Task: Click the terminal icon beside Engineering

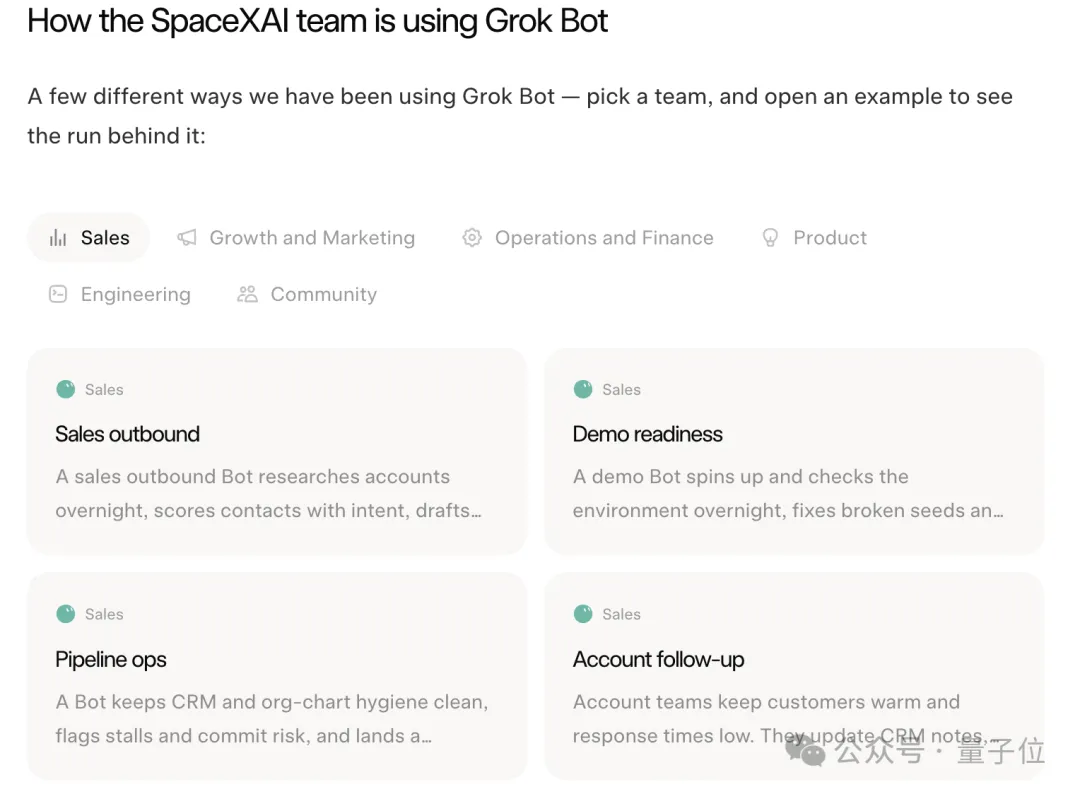Action: 58,294
